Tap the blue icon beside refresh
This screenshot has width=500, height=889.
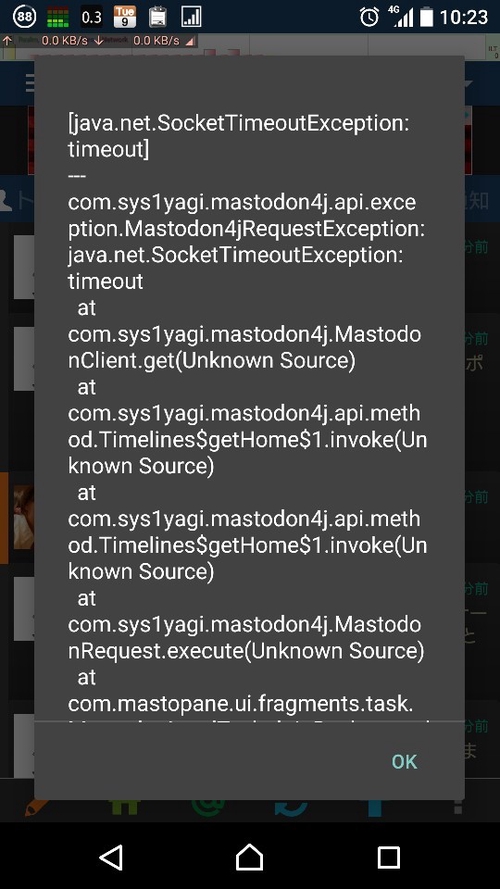375,807
